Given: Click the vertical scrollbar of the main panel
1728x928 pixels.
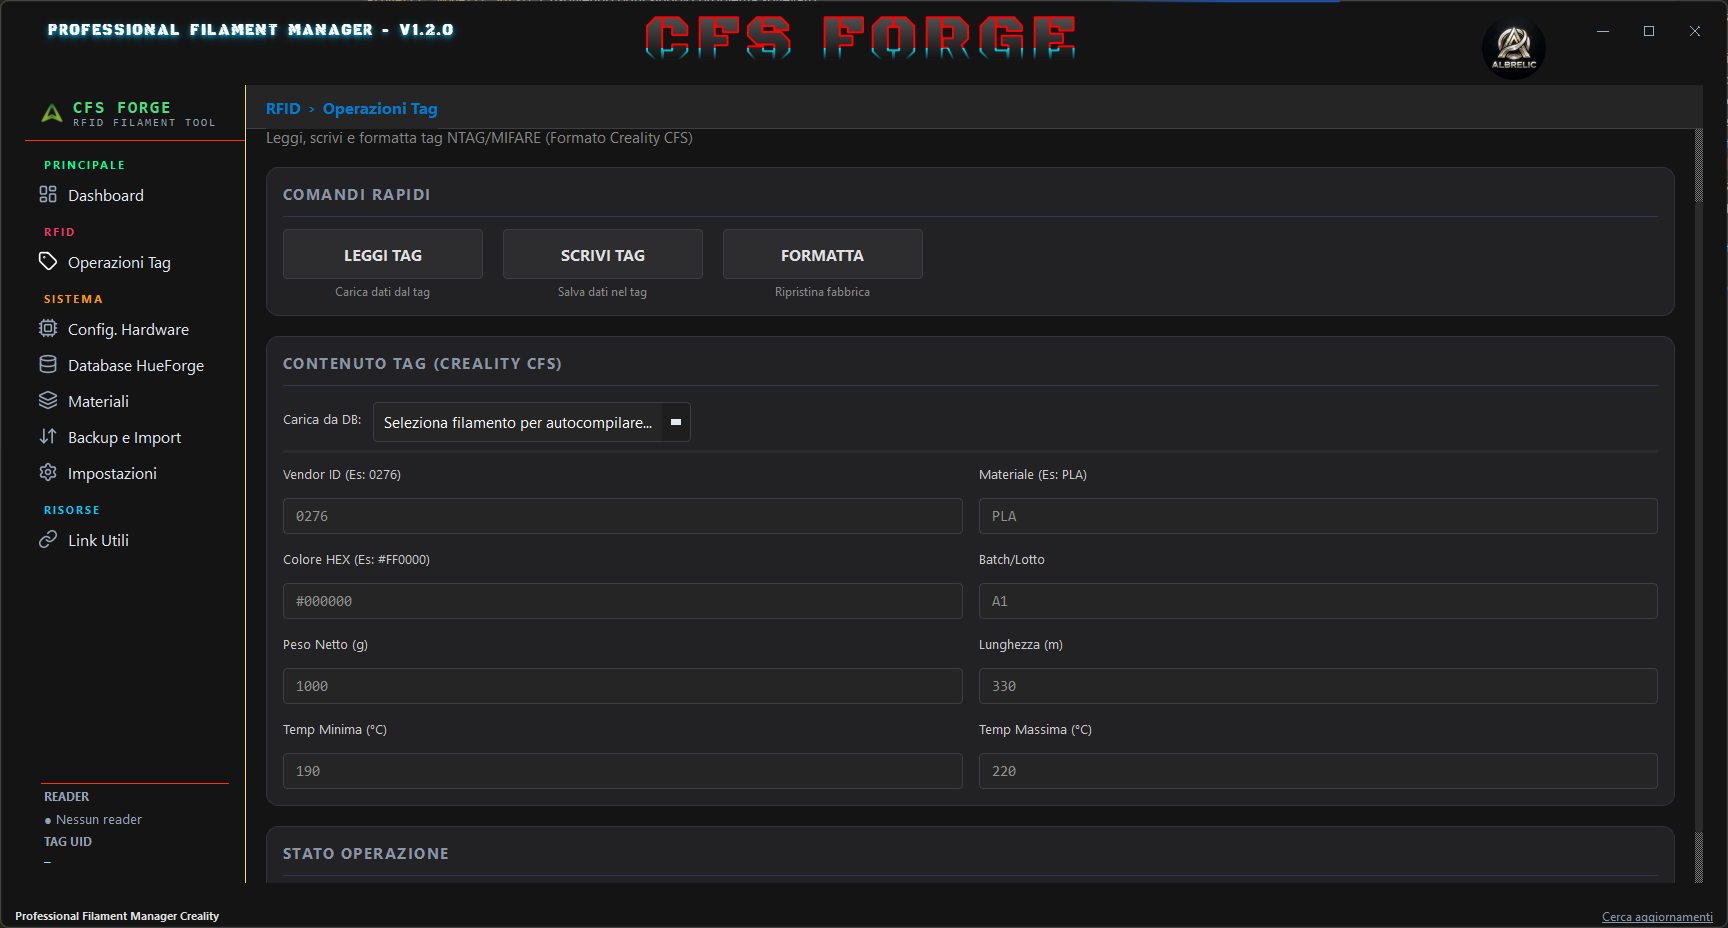Looking at the screenshot, I should click(x=1698, y=506).
